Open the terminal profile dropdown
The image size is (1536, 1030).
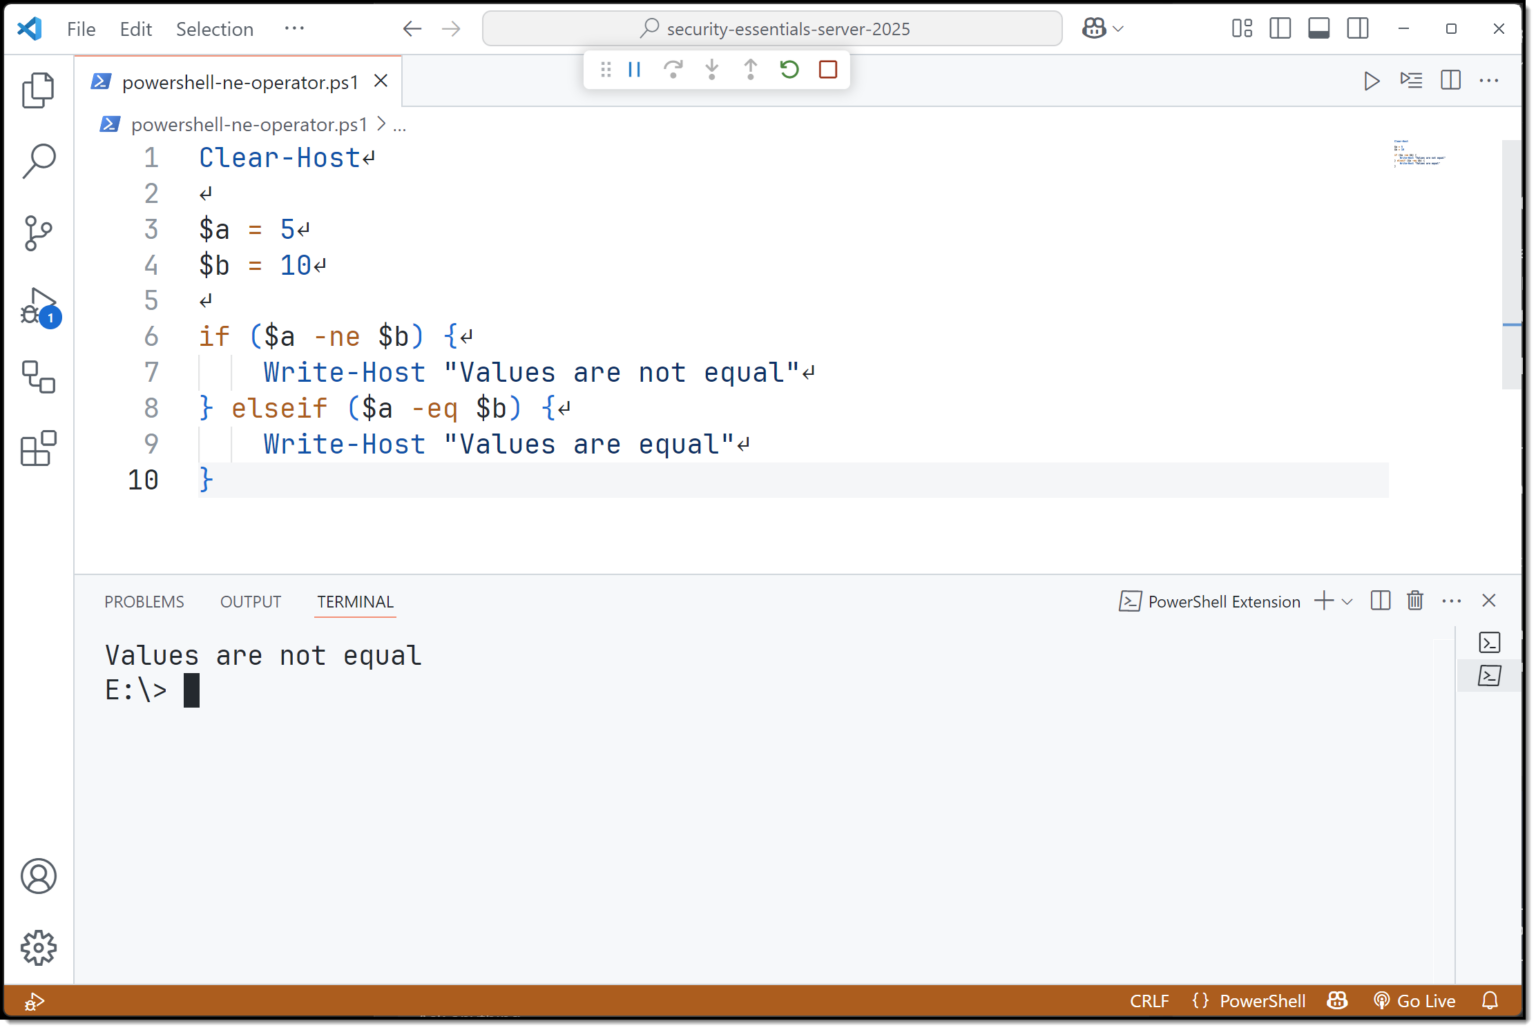pyautogui.click(x=1346, y=601)
